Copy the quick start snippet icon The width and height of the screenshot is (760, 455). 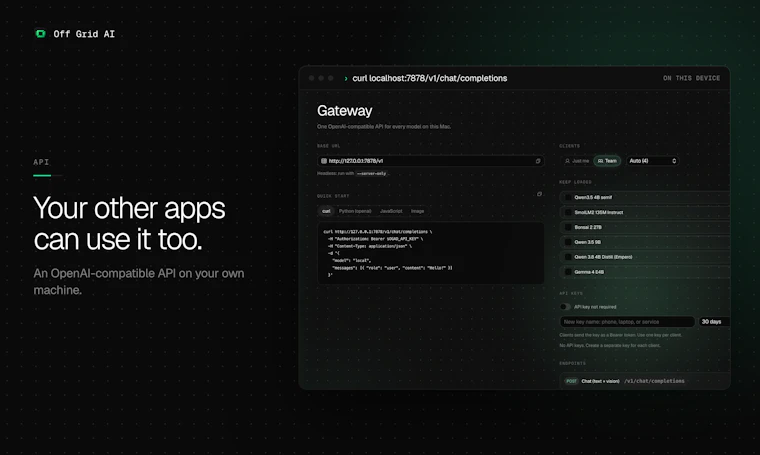(539, 194)
